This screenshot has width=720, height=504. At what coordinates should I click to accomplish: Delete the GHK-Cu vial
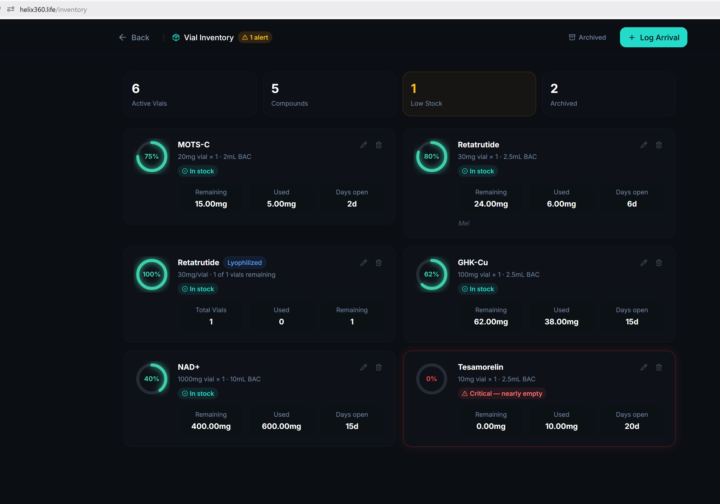[659, 263]
